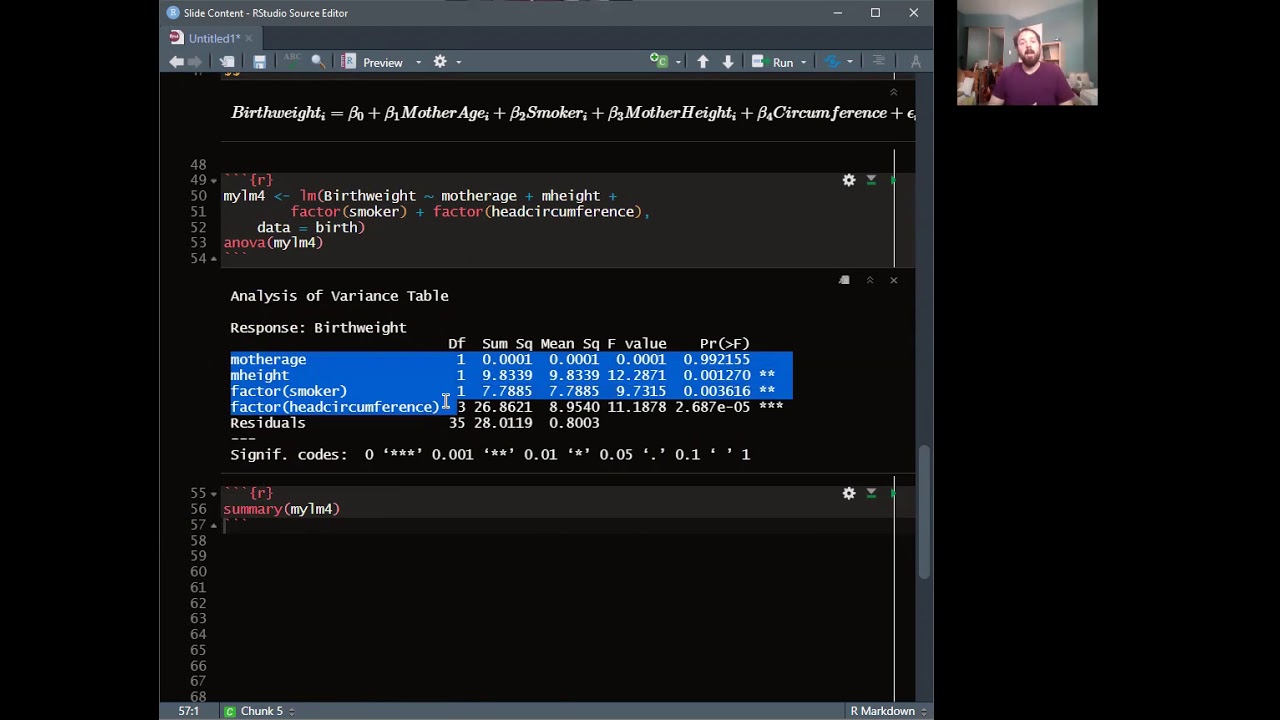Open the Preview options dropdown arrow
The height and width of the screenshot is (720, 1280).
tap(418, 62)
